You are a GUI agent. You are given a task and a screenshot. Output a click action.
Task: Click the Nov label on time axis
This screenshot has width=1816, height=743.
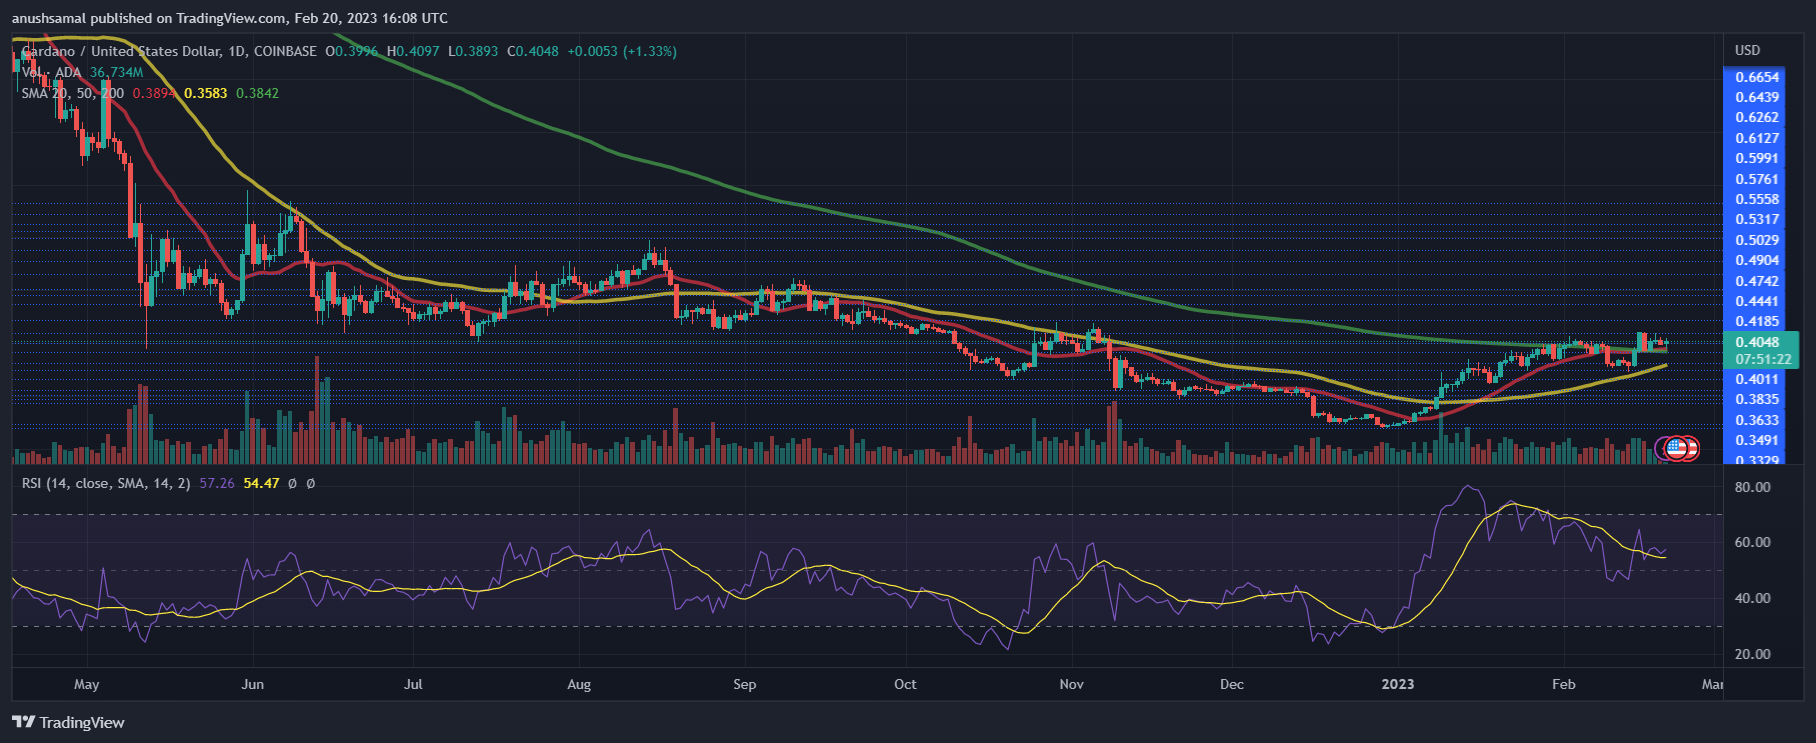(1071, 684)
